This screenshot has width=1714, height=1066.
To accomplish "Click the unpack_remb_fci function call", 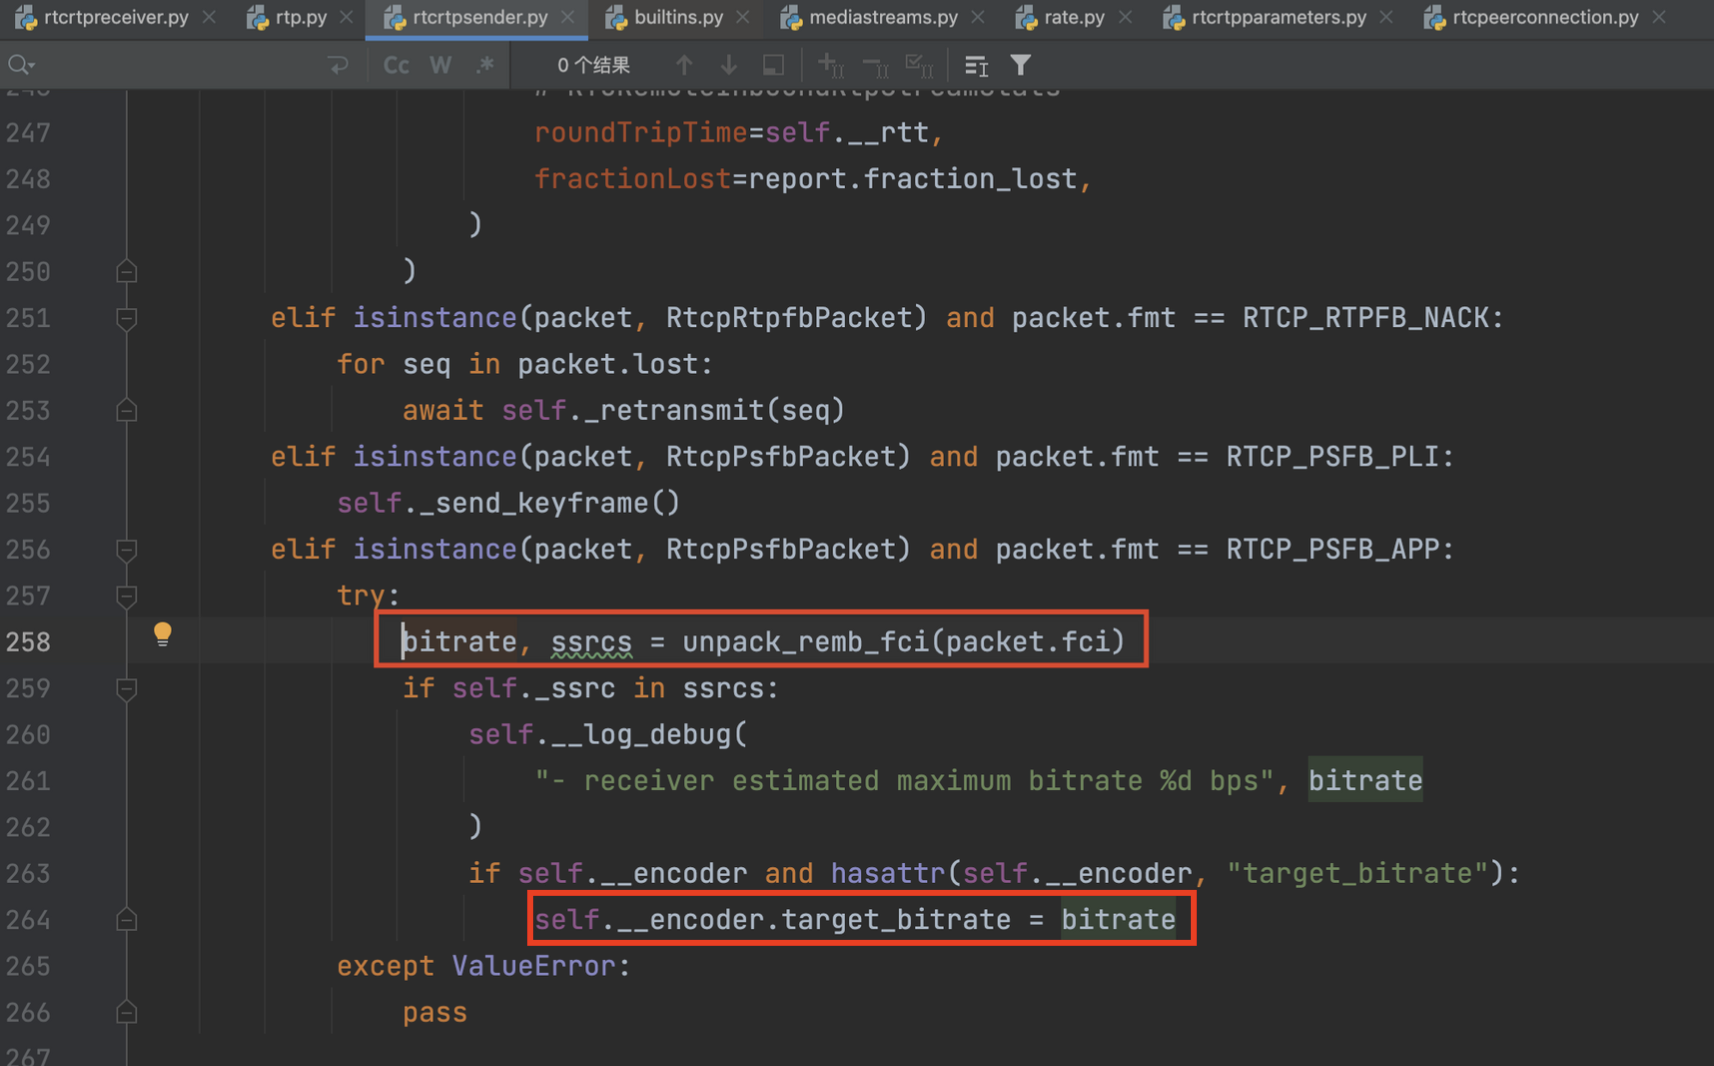I will (x=805, y=641).
